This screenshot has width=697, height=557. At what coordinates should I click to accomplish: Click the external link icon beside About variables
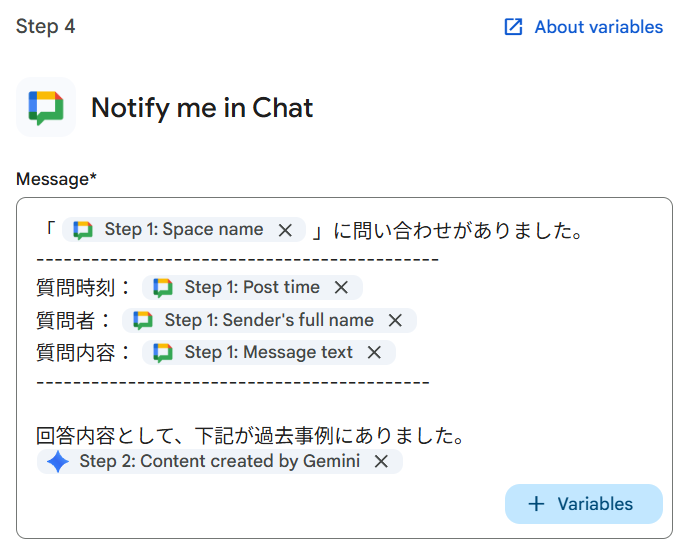(514, 27)
